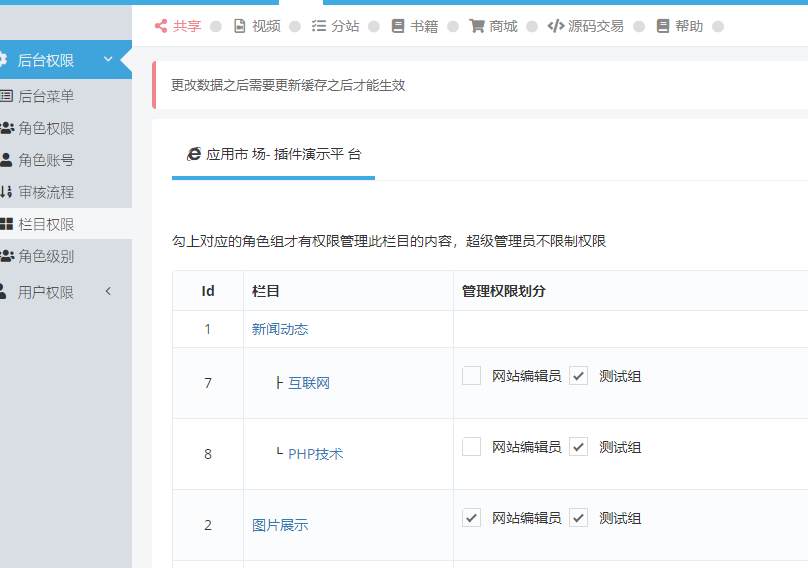The height and width of the screenshot is (568, 808).
Task: Click the gray dot after 分站
Action: tap(374, 26)
